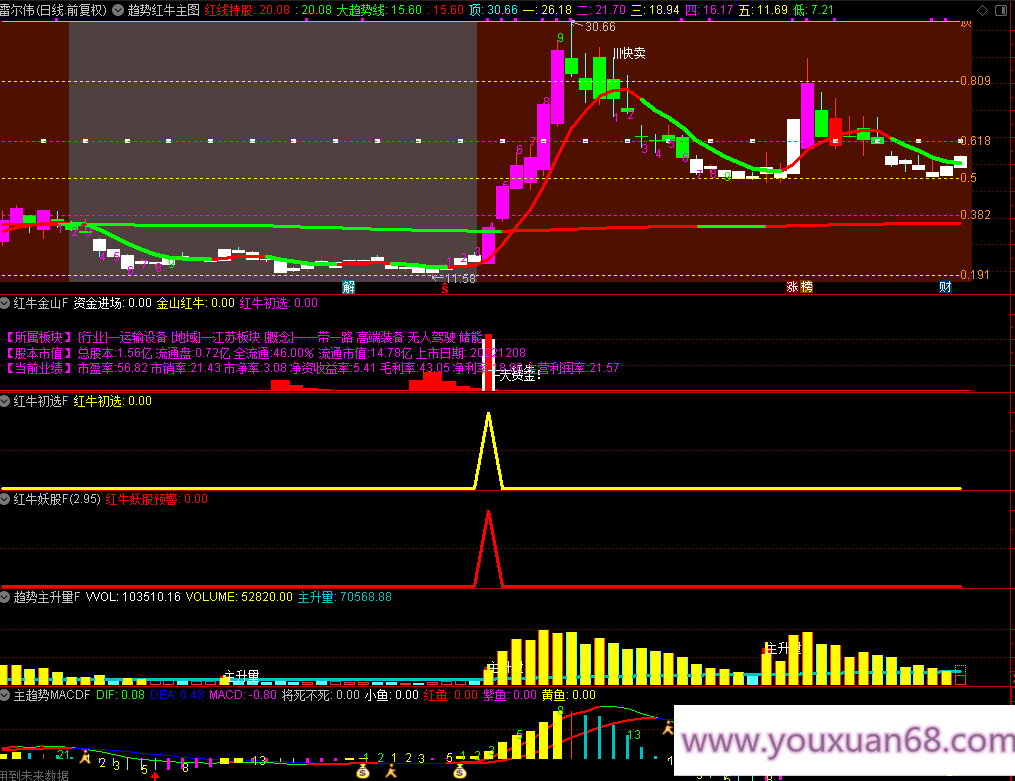Image resolution: width=1015 pixels, height=781 pixels.
Task: Open the 红牛金山F indicator dropdown arrow
Action: pos(6,303)
